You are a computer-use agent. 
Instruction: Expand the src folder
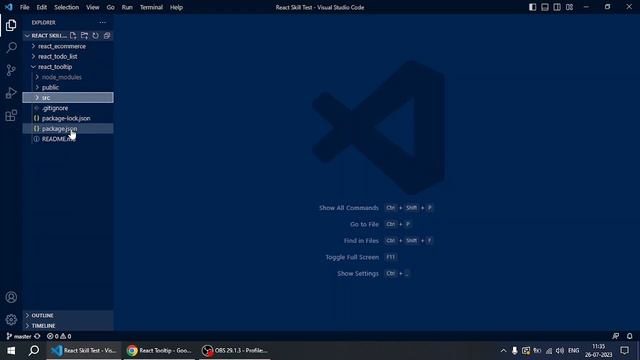[68, 98]
